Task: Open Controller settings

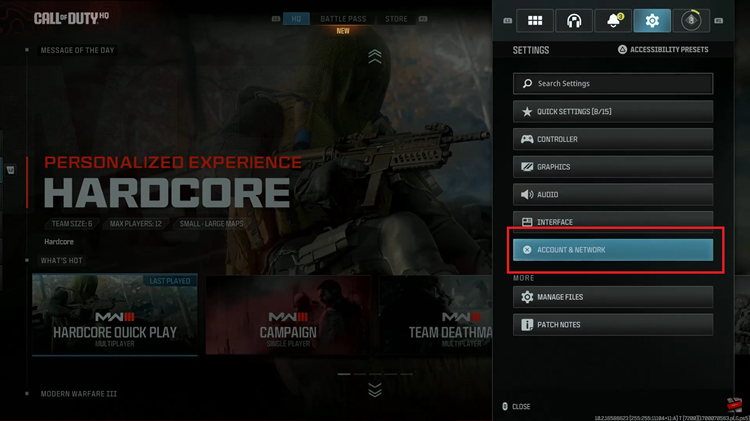Action: click(x=613, y=139)
